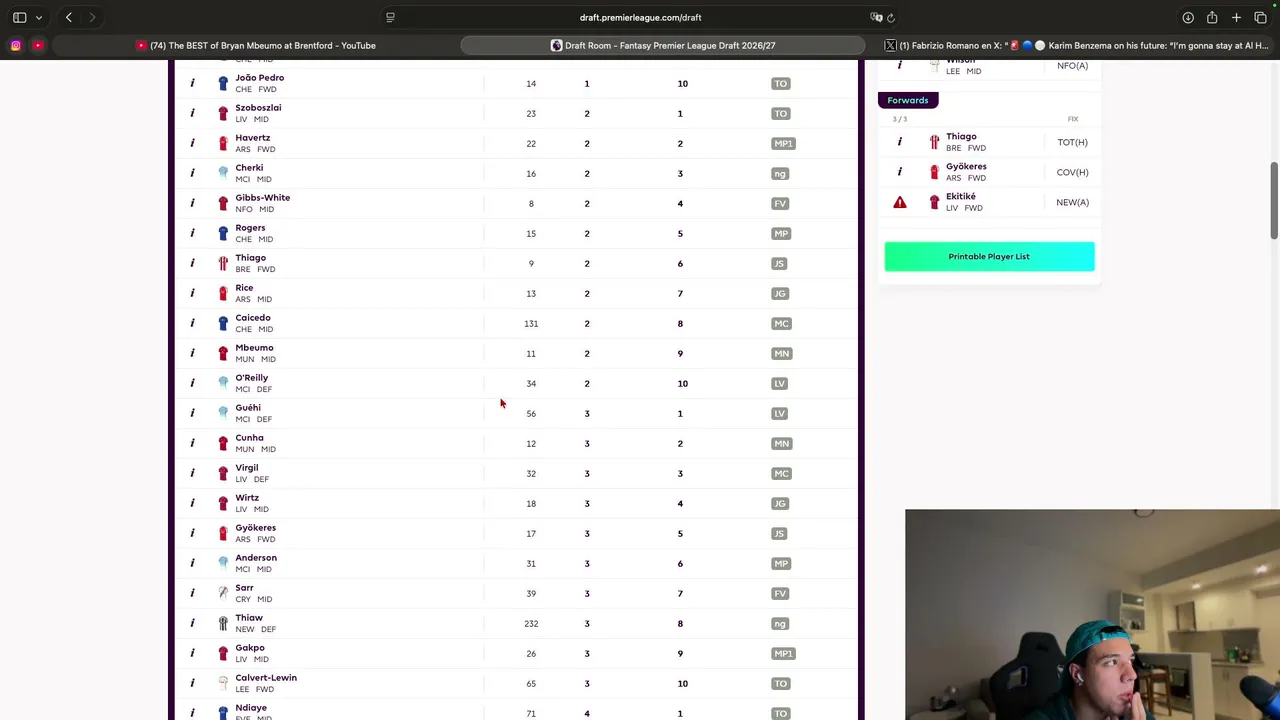Click the Printable Player List button
This screenshot has height=720, width=1280.
989,256
